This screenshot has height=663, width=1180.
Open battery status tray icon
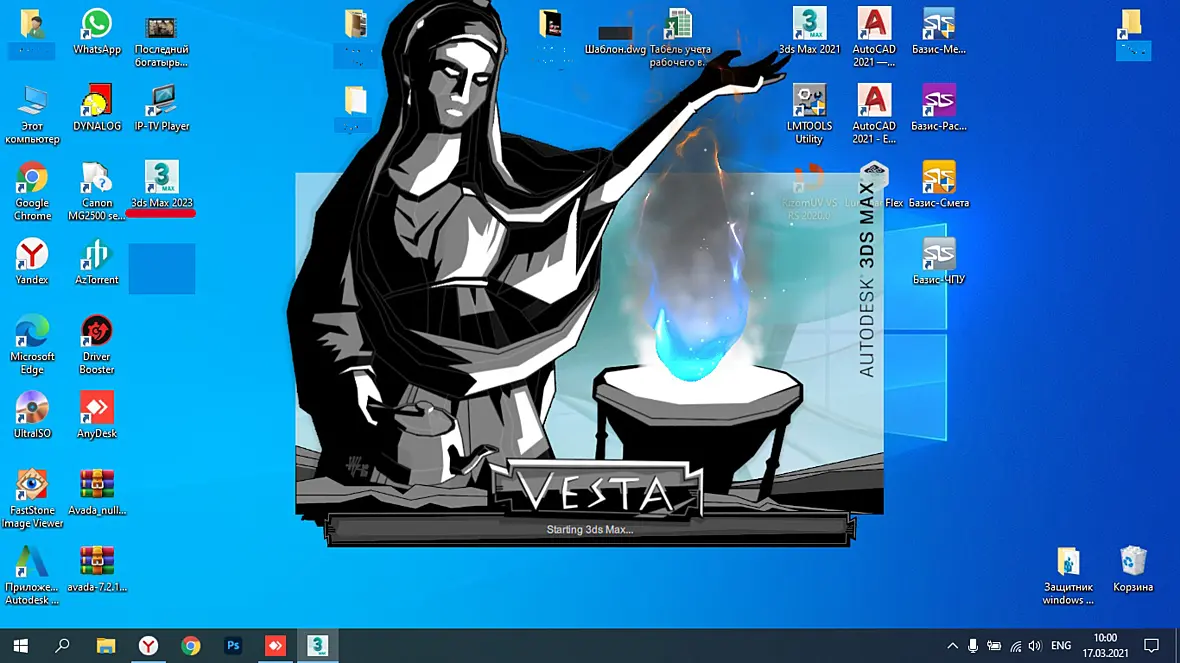tap(994, 646)
